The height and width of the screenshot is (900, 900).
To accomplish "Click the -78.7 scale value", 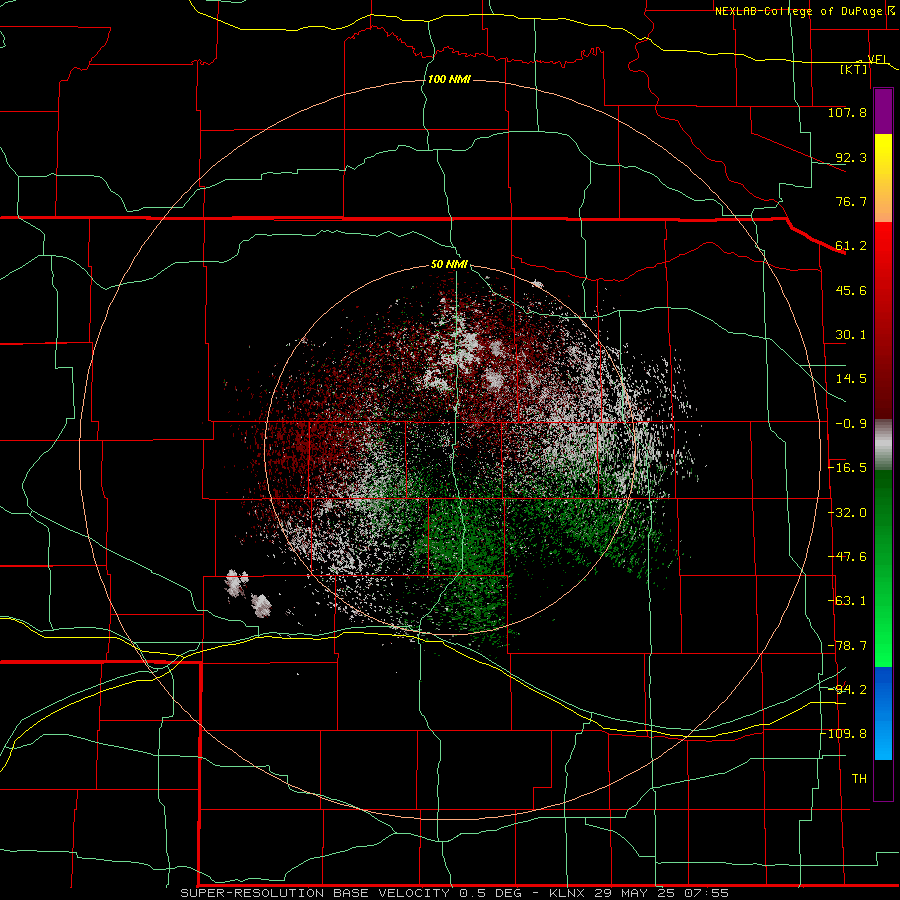I will click(847, 646).
